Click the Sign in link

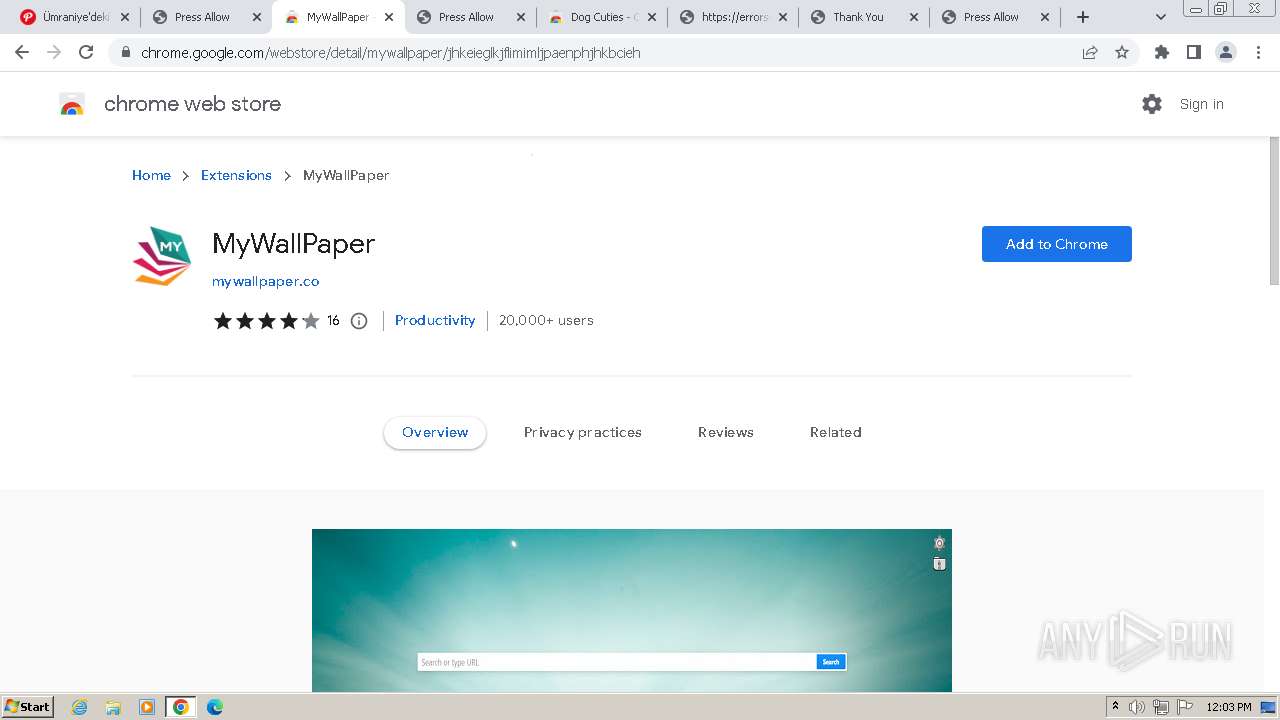[1201, 104]
